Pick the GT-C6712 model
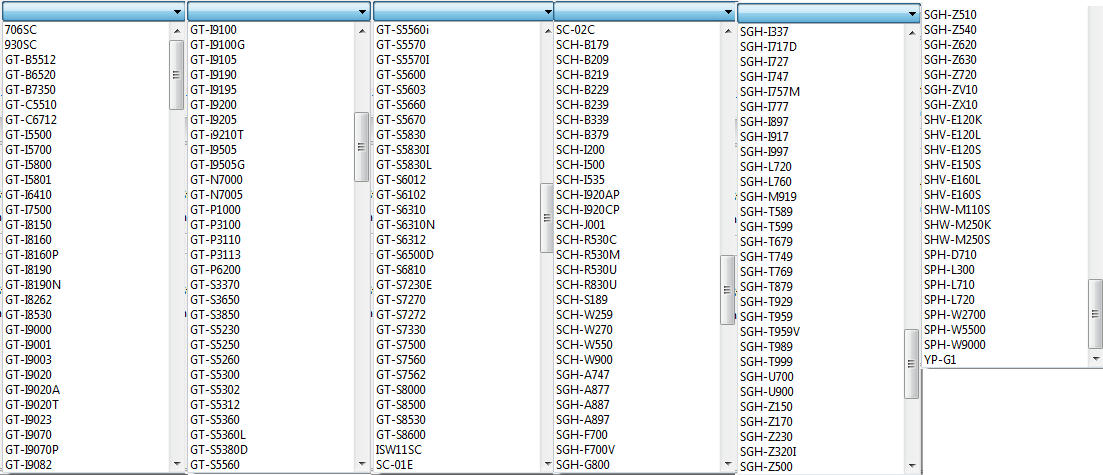This screenshot has height=475, width=1103. pyautogui.click(x=30, y=120)
